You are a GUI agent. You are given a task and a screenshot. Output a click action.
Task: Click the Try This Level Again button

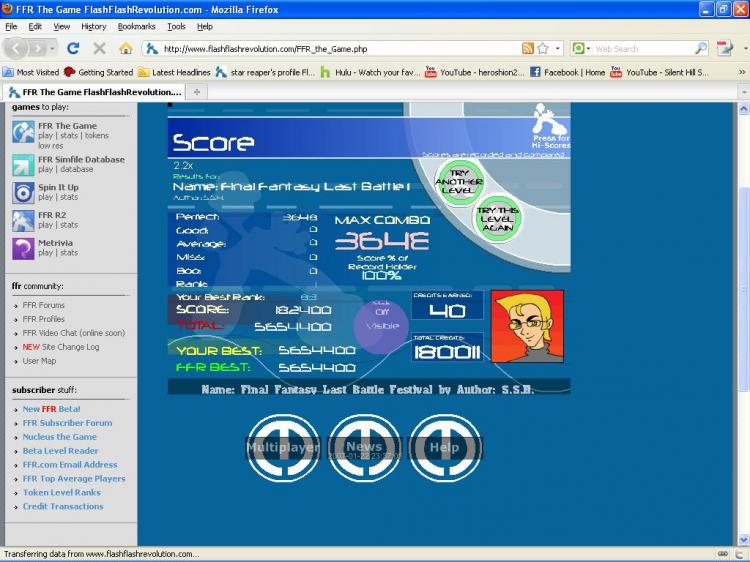[x=497, y=219]
